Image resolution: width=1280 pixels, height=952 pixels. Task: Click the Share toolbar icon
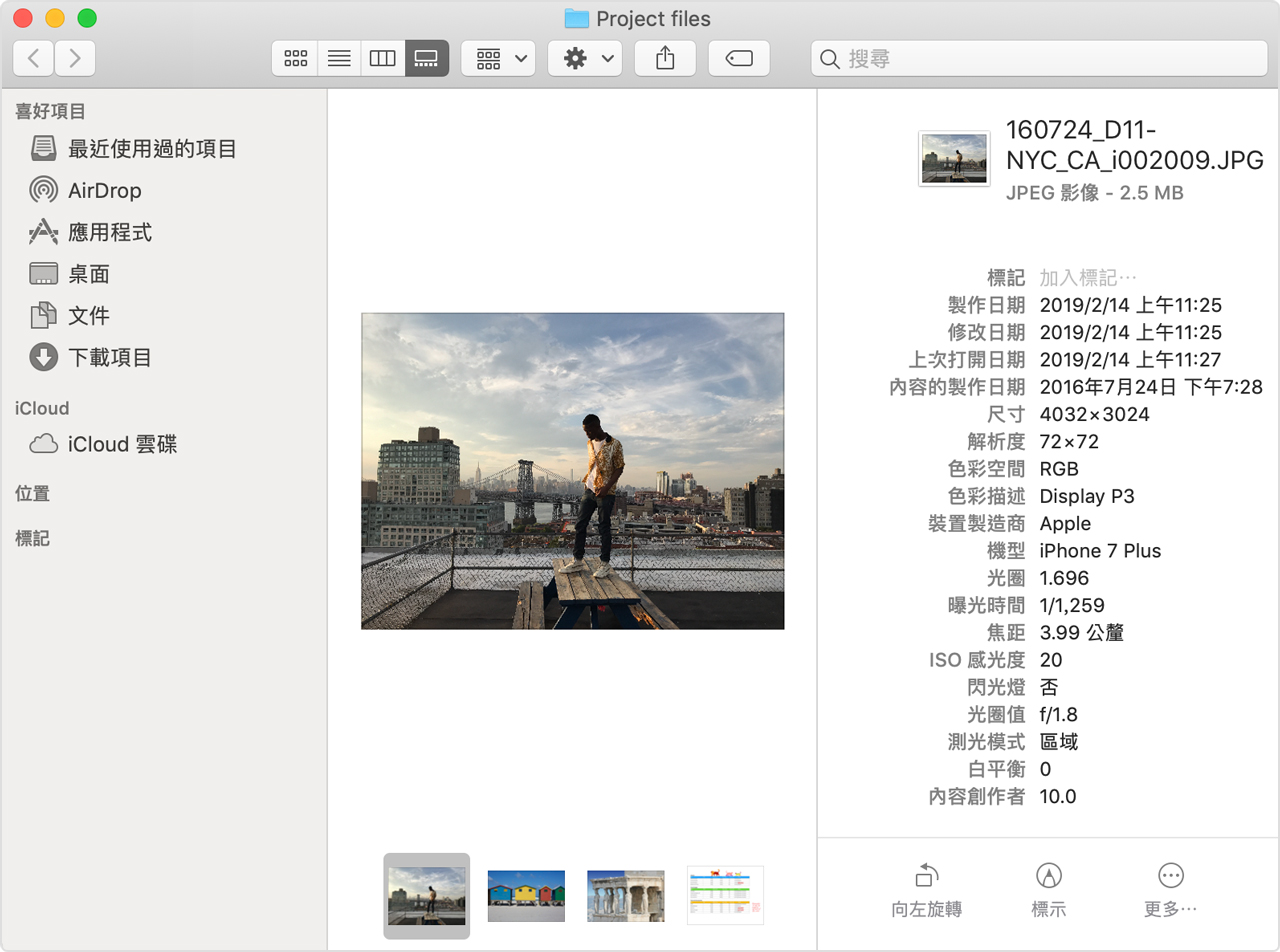tap(665, 59)
